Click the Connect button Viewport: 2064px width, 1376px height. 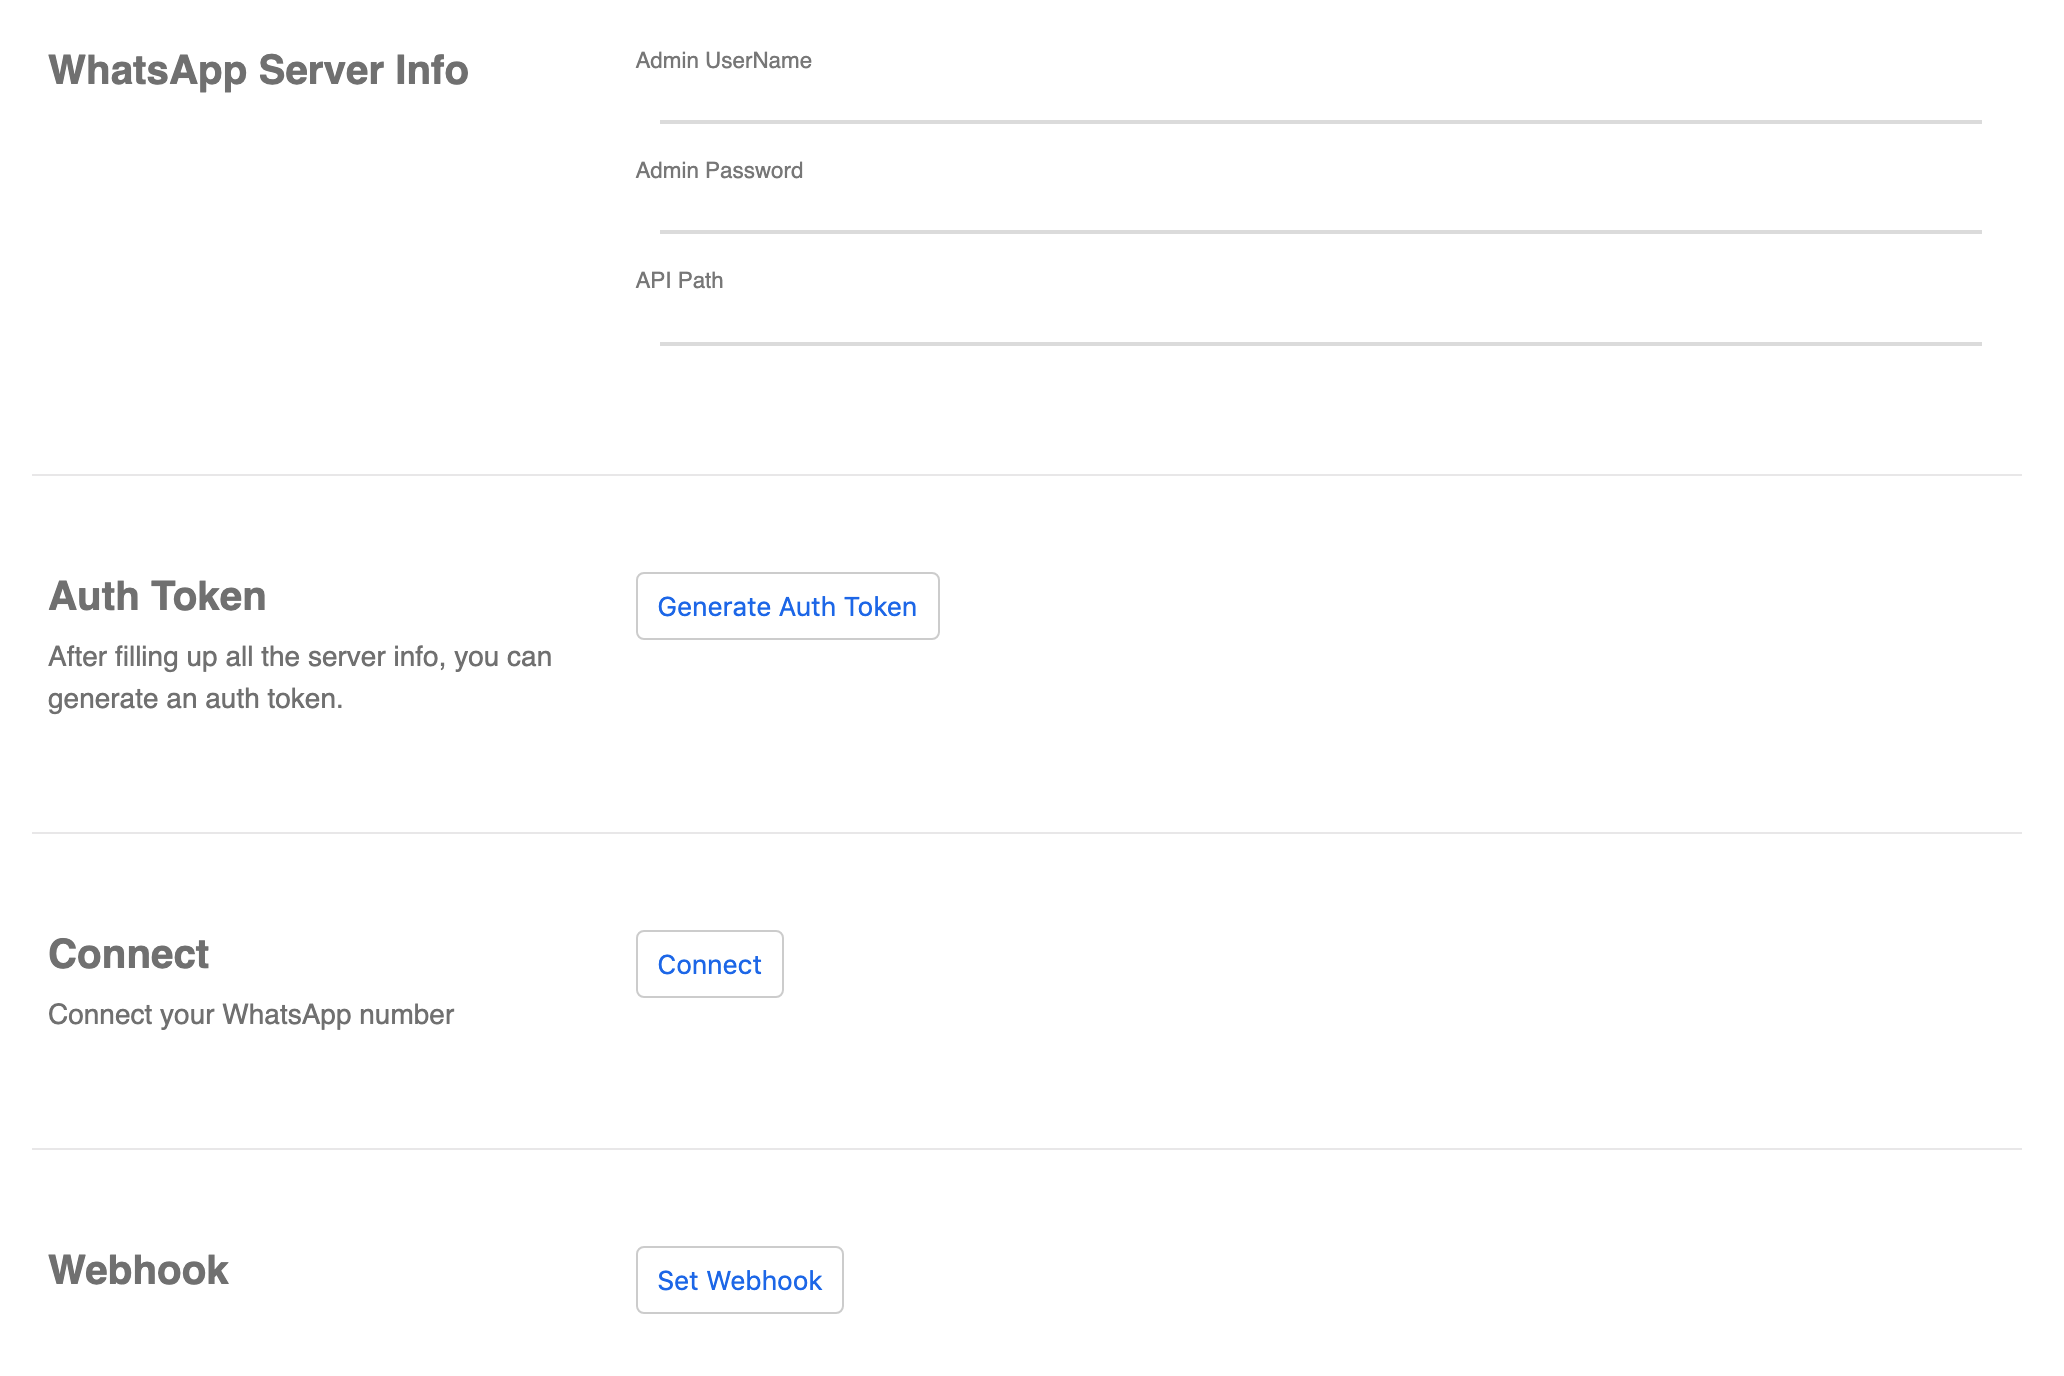click(x=709, y=964)
